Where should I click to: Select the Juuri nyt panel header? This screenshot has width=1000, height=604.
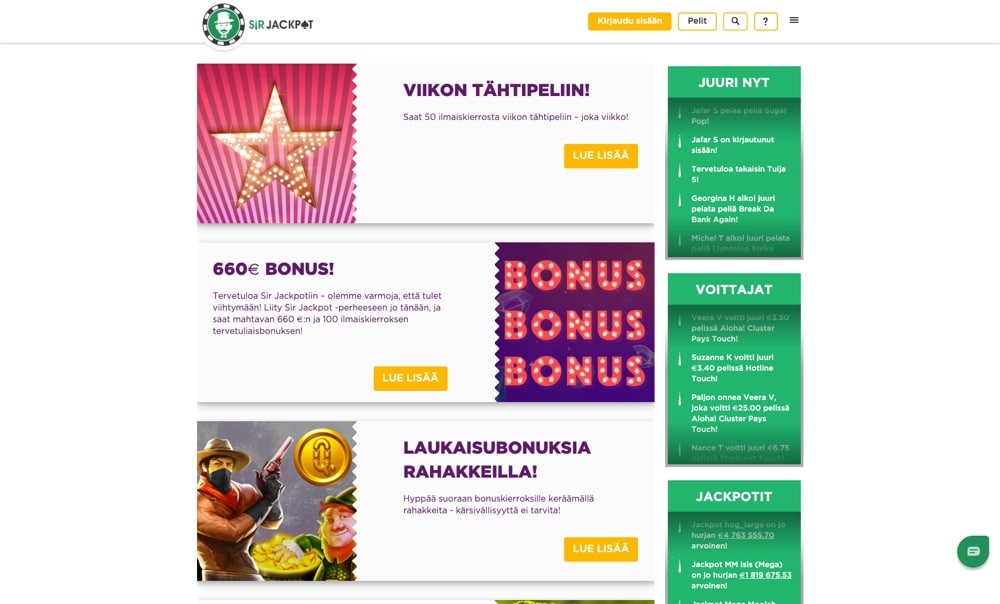pyautogui.click(x=734, y=82)
